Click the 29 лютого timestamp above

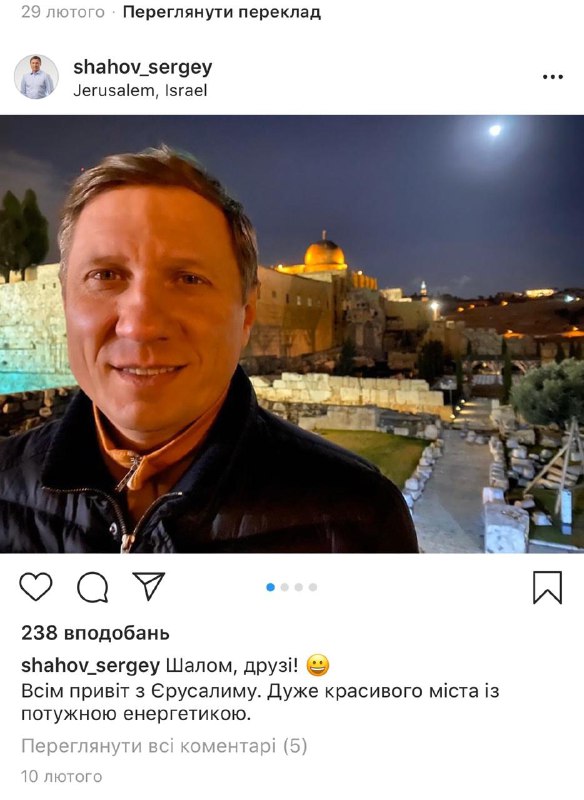(63, 12)
